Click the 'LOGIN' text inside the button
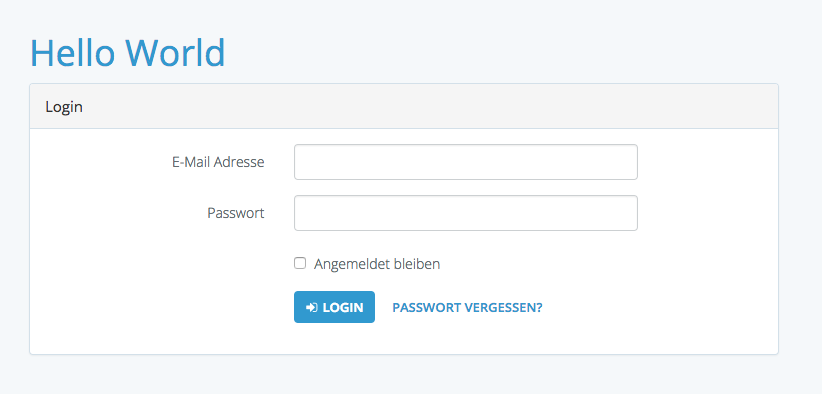This screenshot has width=822, height=394. (x=343, y=308)
